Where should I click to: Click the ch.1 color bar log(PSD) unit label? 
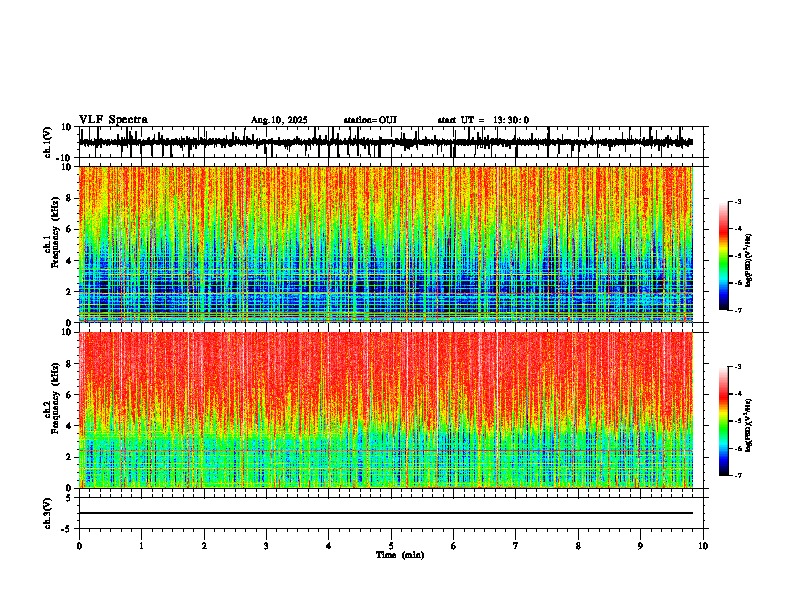pos(749,260)
